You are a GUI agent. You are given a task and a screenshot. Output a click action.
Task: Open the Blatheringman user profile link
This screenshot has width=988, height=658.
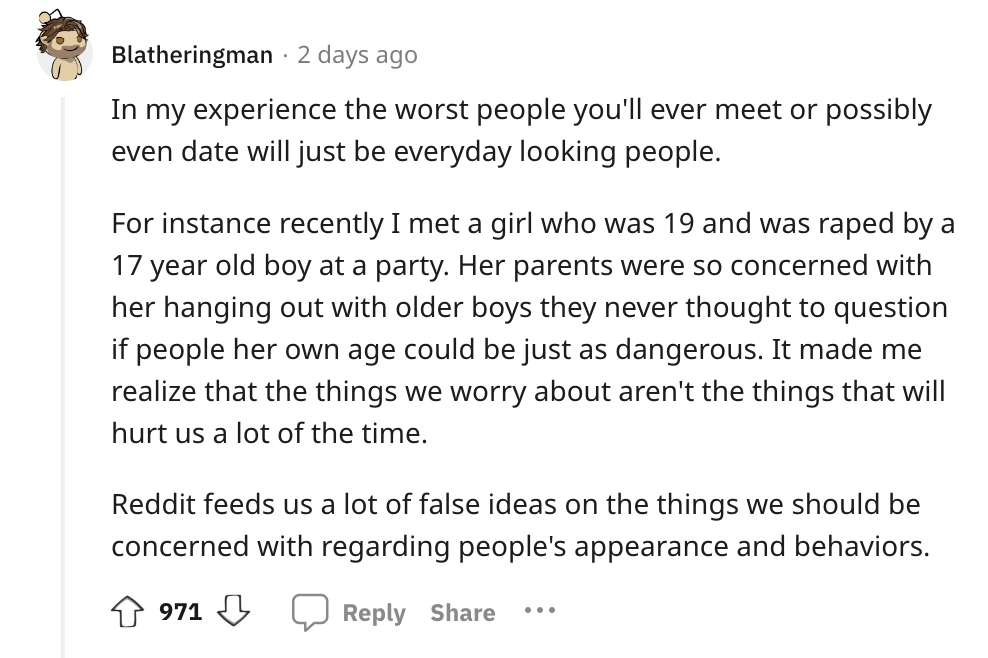click(191, 55)
